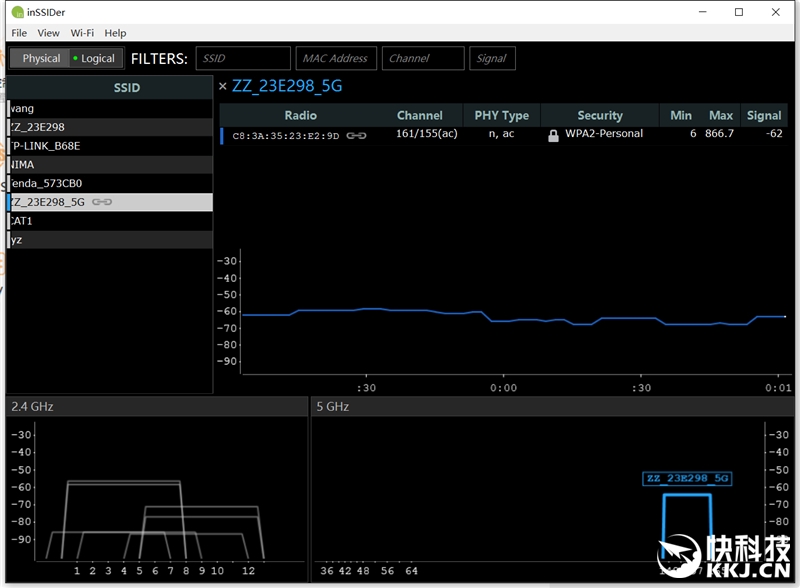
Task: Click the MAC Address filter field
Action: [x=335, y=58]
